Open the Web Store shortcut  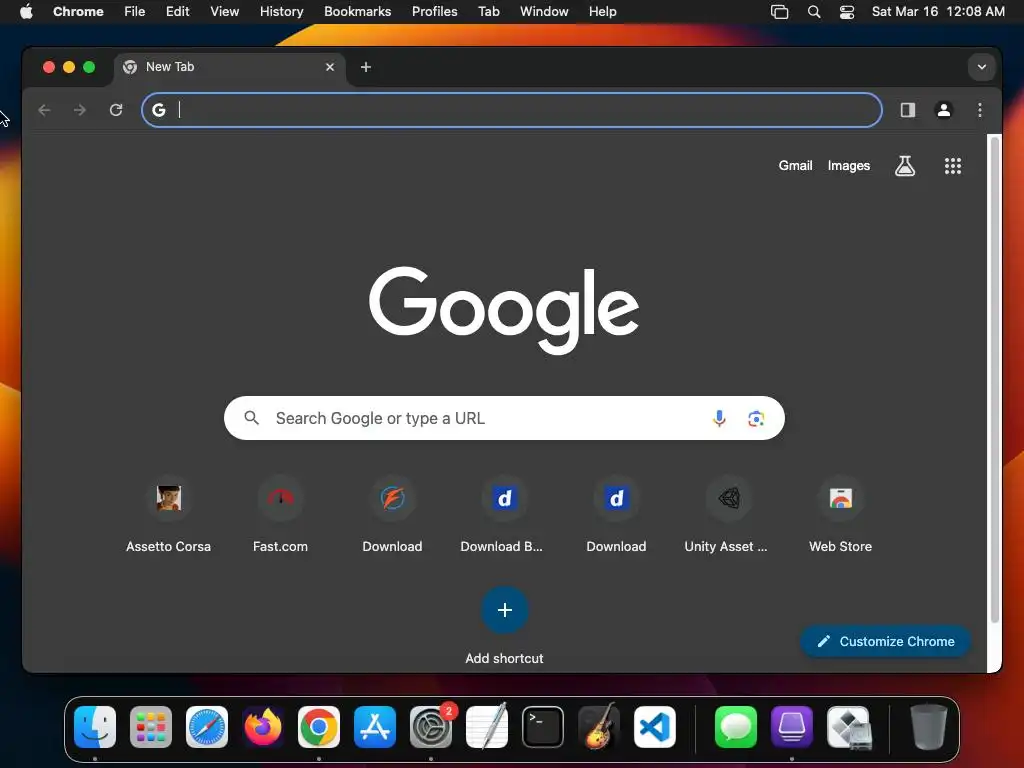pos(840,515)
